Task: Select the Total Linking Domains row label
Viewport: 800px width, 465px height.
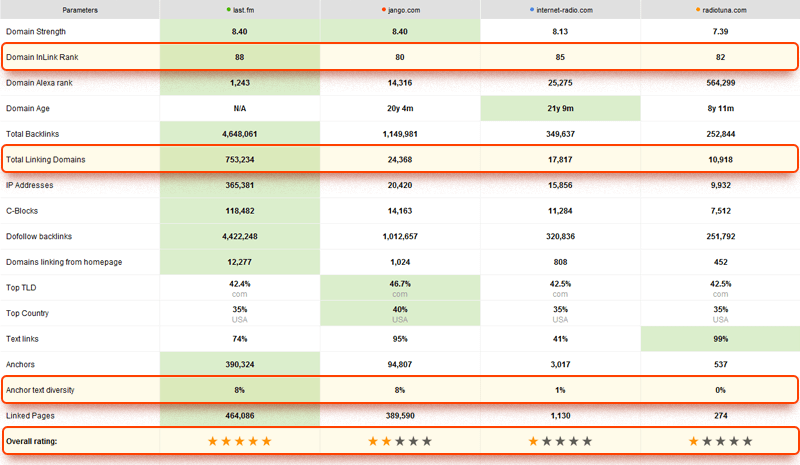Action: click(x=46, y=159)
